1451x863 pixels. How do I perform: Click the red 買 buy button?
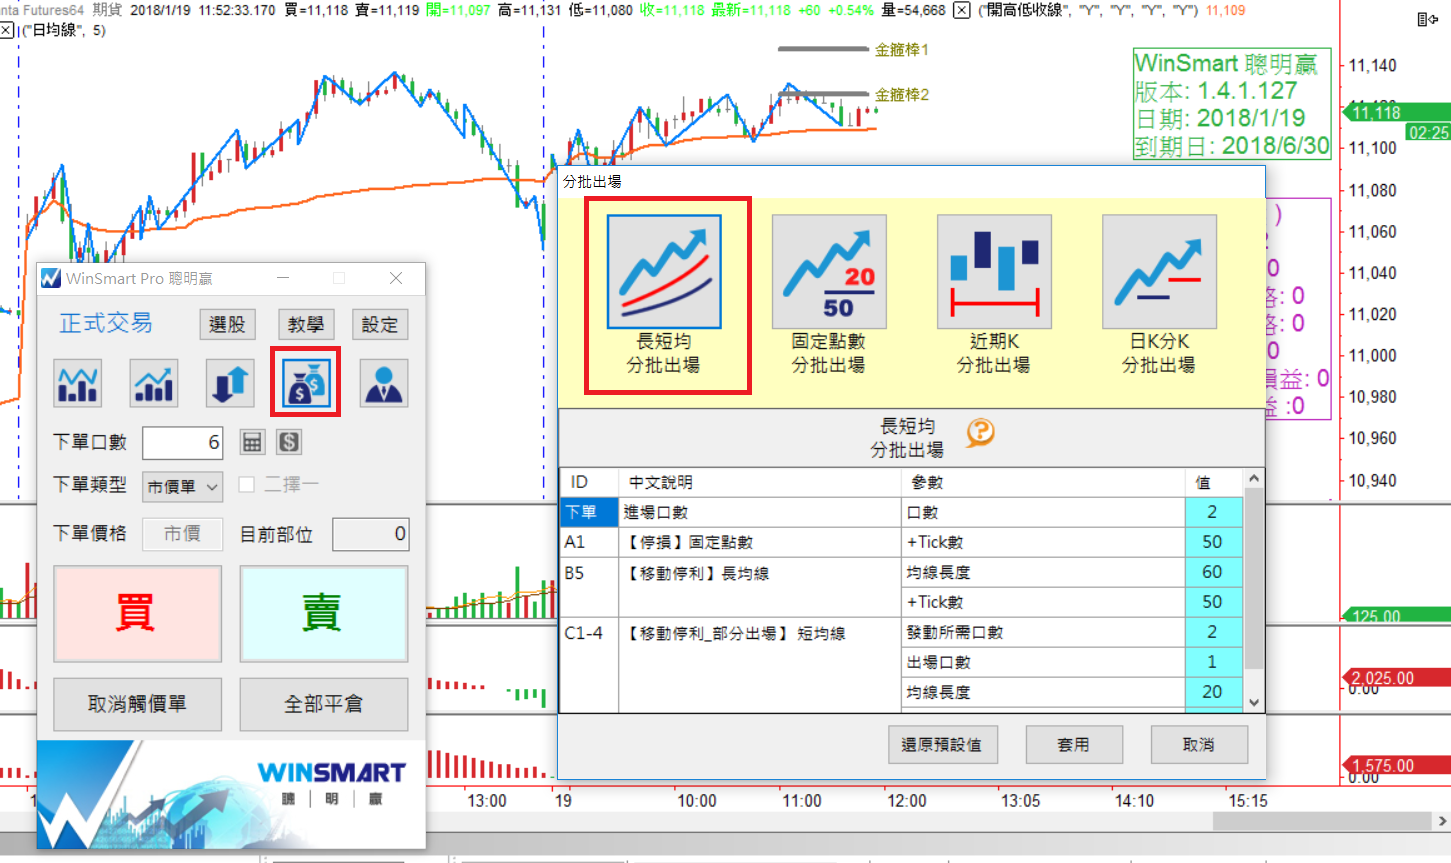(x=137, y=613)
